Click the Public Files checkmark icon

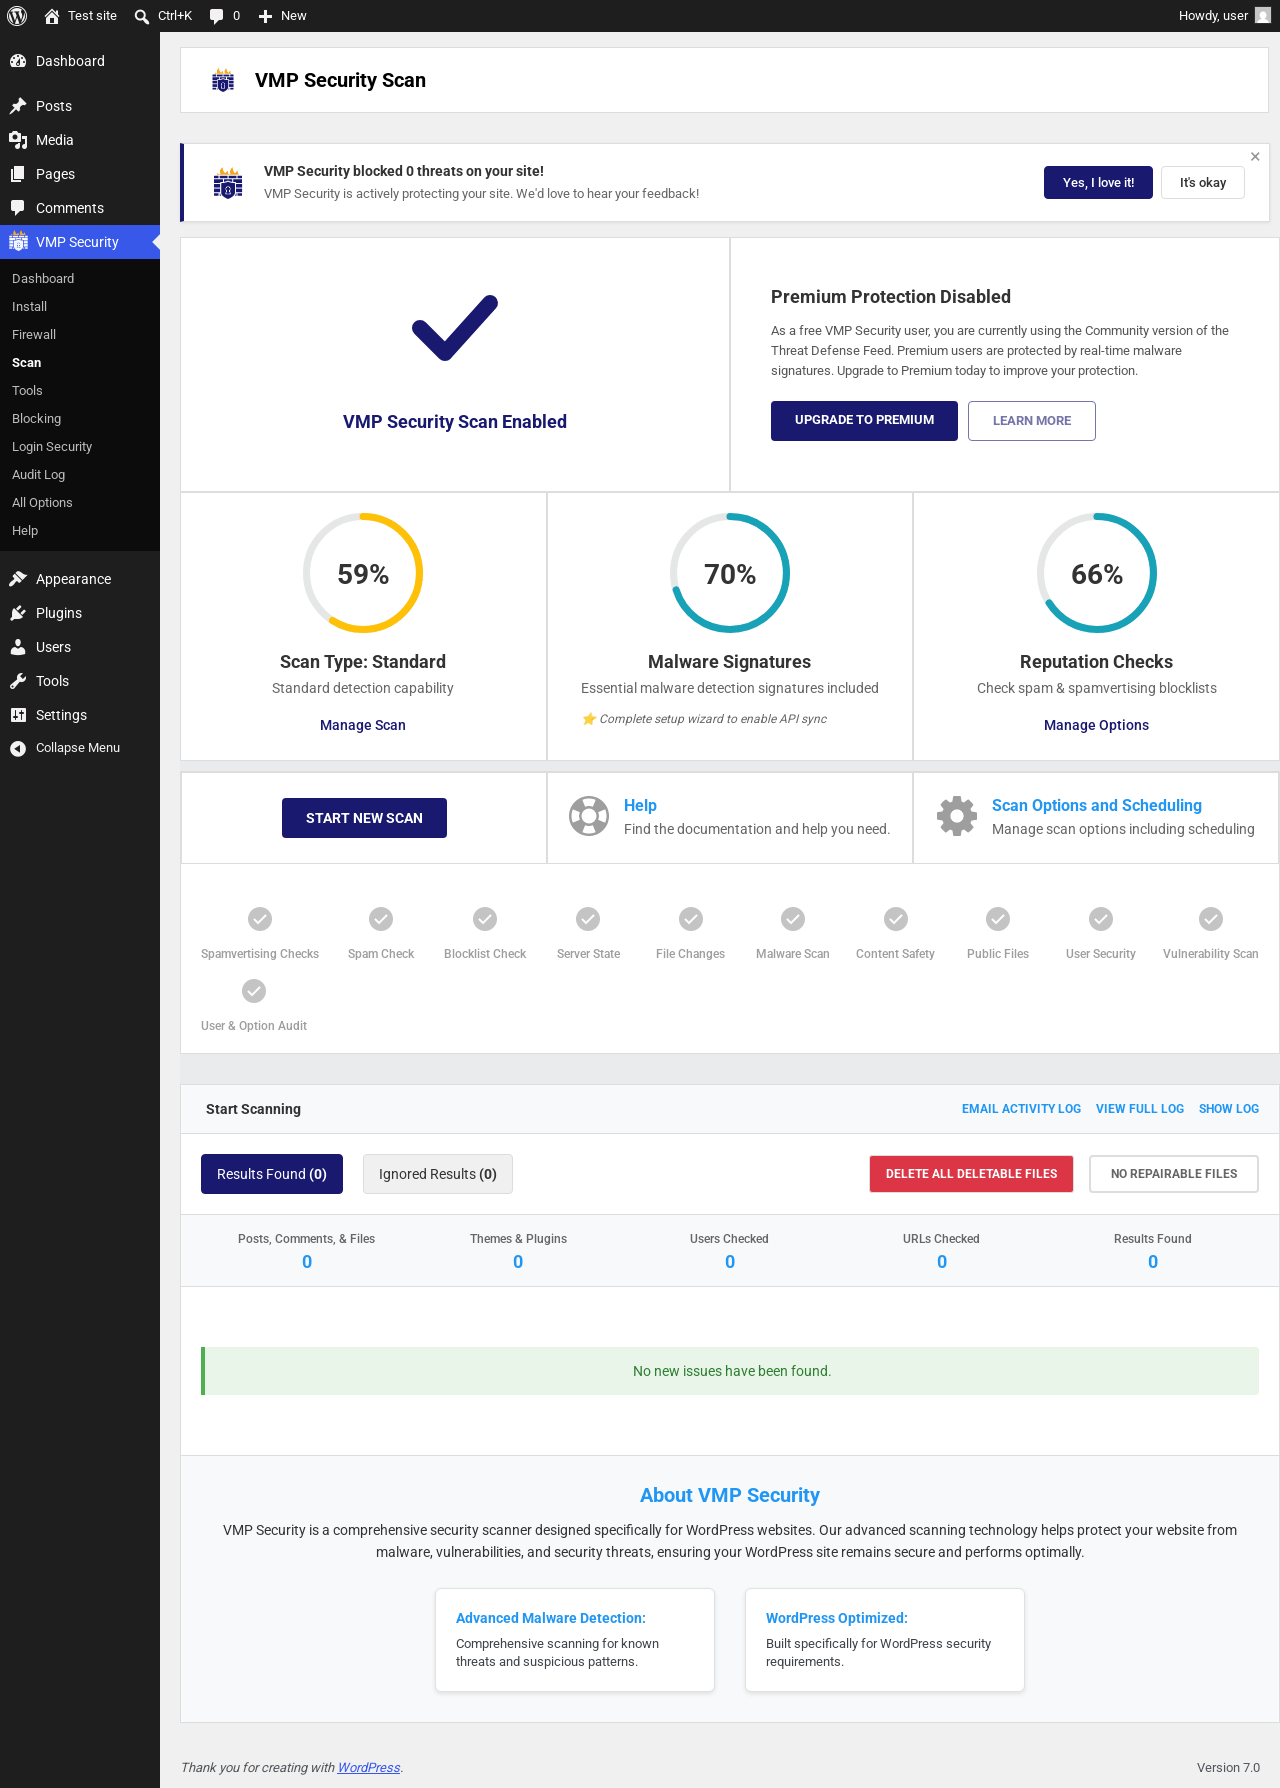click(x=998, y=919)
